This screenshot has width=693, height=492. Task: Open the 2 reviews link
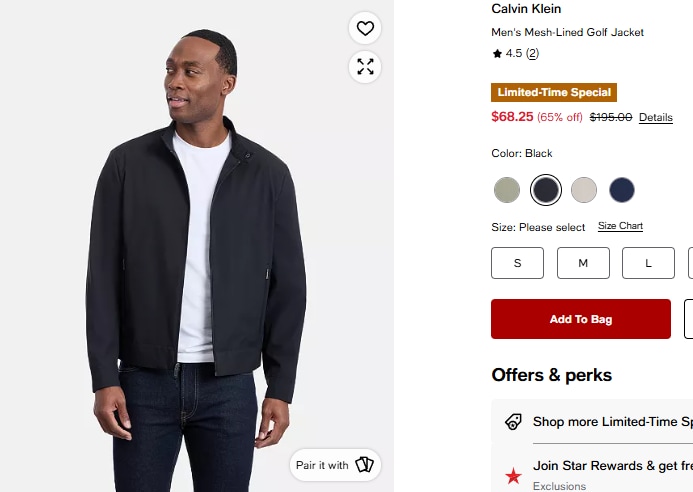pos(533,53)
